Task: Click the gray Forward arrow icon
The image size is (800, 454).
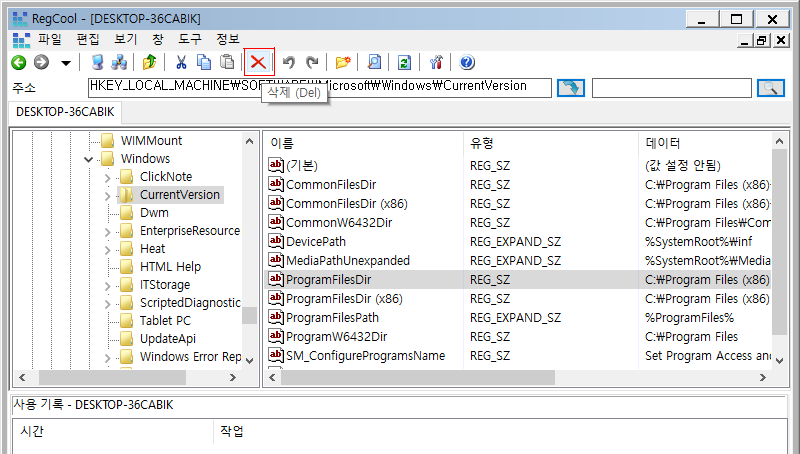Action: click(x=41, y=63)
